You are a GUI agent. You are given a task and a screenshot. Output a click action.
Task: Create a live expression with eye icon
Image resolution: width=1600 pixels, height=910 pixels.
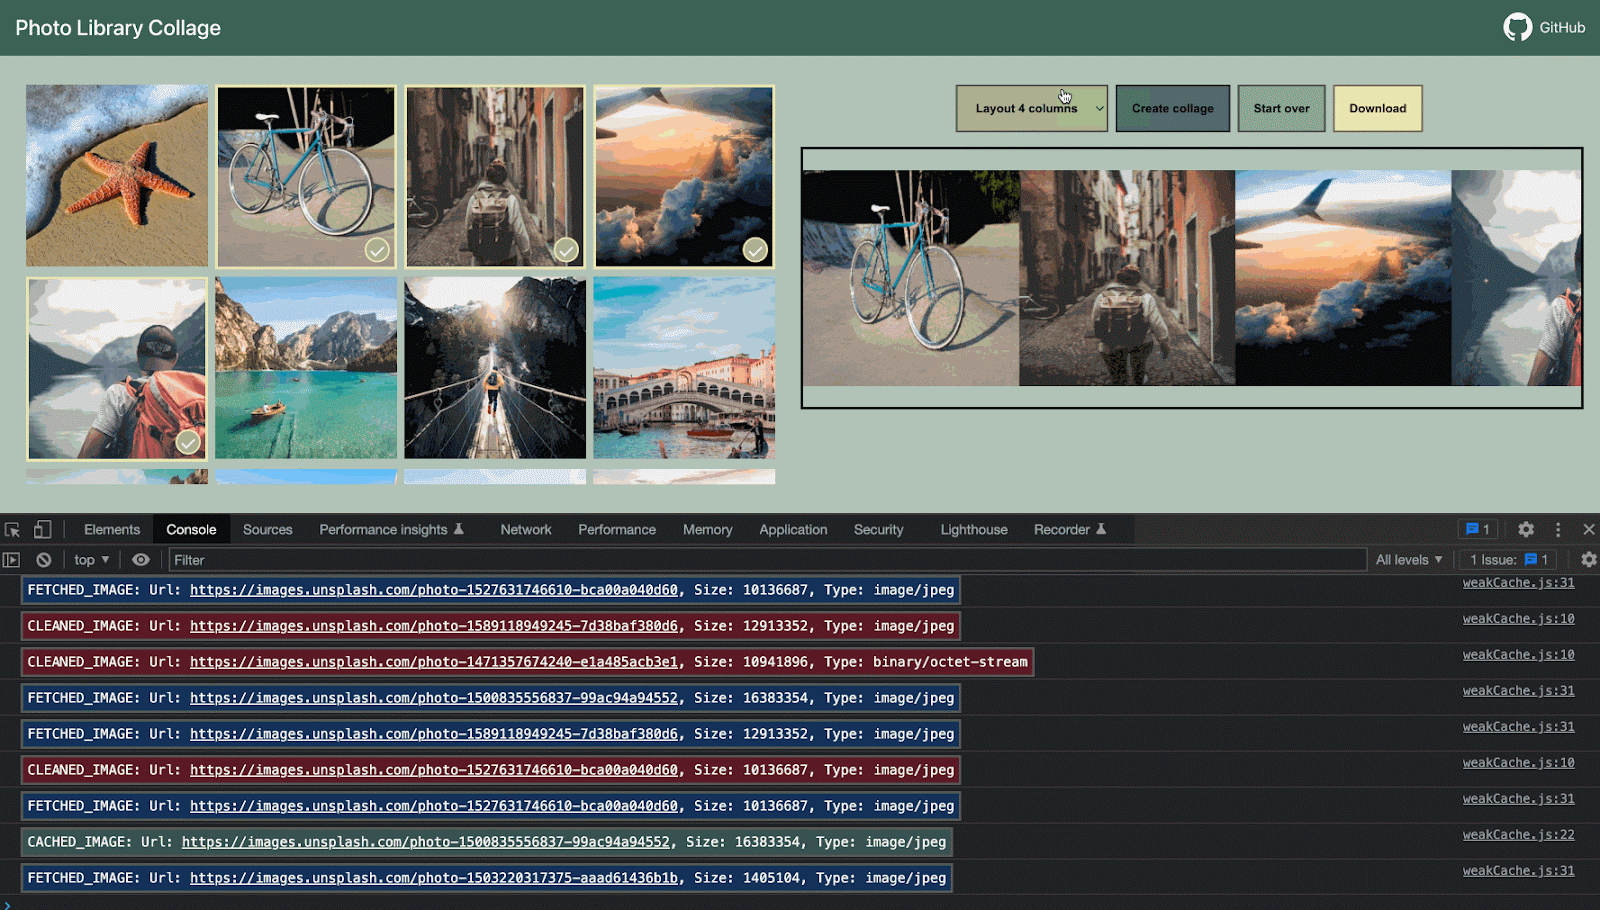(141, 560)
